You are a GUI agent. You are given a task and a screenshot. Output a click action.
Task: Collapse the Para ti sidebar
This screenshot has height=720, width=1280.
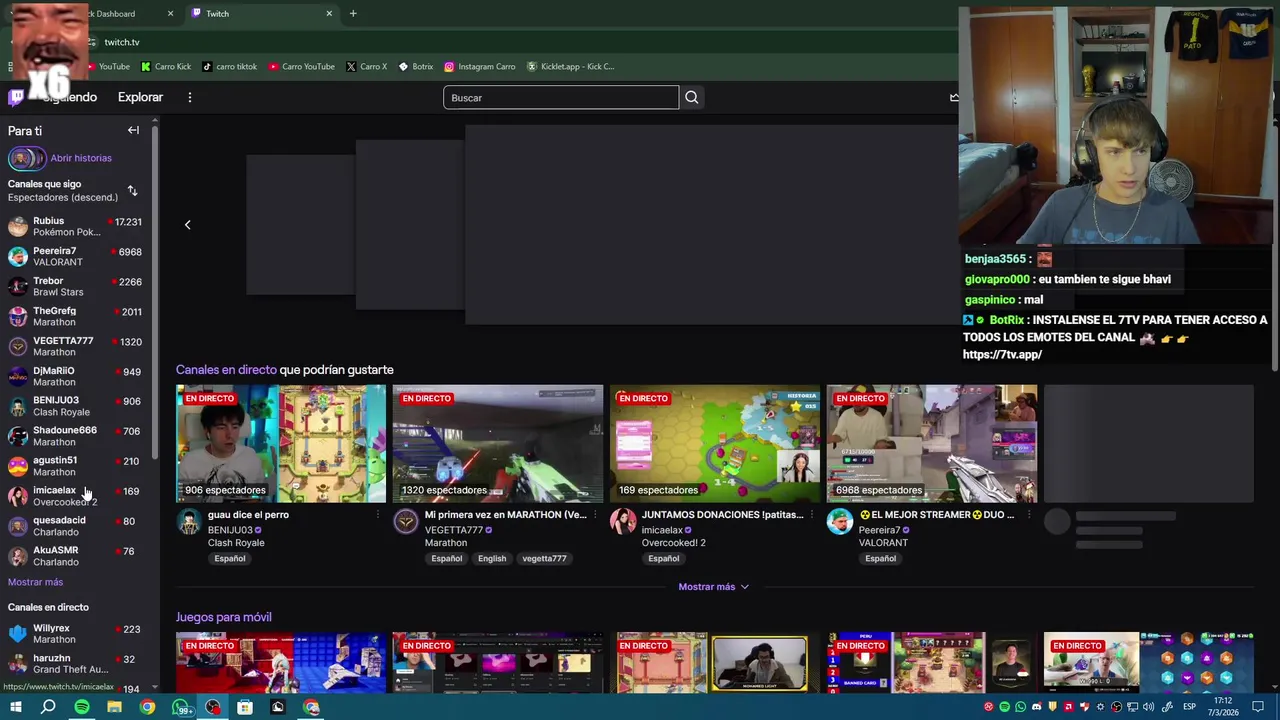pyautogui.click(x=133, y=130)
